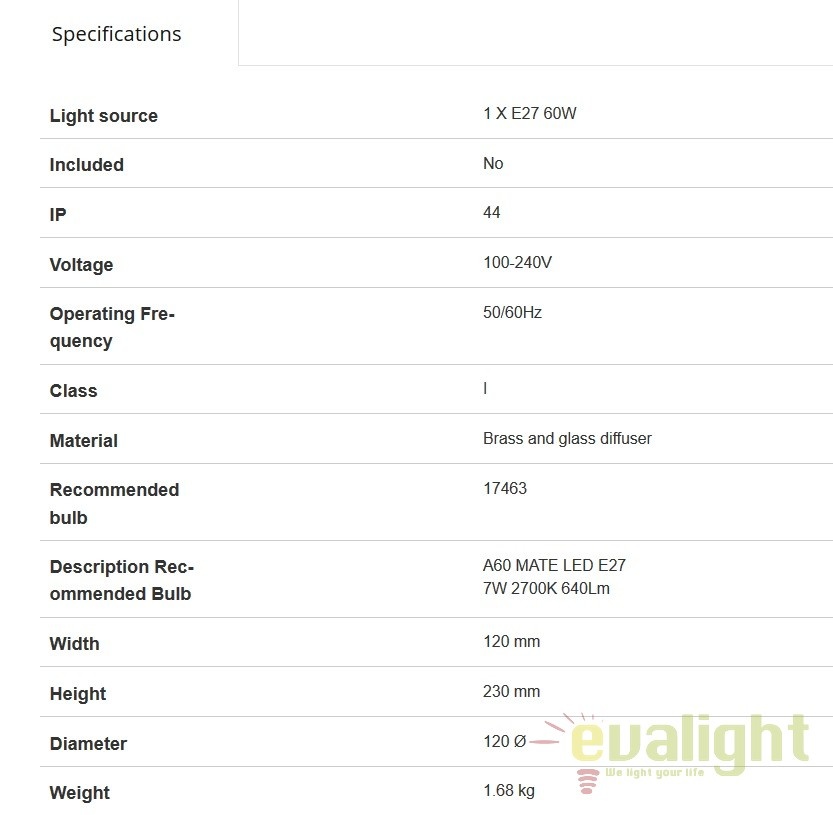Open the Specifications tab
This screenshot has width=833, height=815.
(116, 34)
